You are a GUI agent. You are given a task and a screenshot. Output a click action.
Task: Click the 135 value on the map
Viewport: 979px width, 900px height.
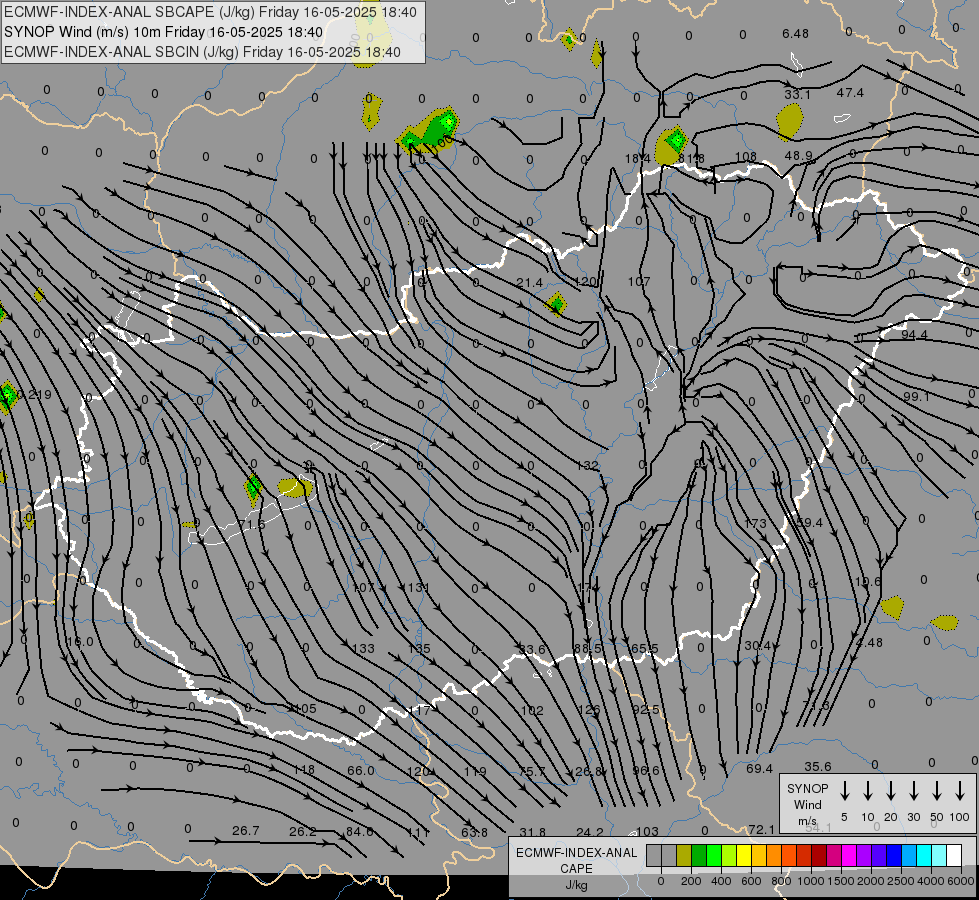coord(419,648)
